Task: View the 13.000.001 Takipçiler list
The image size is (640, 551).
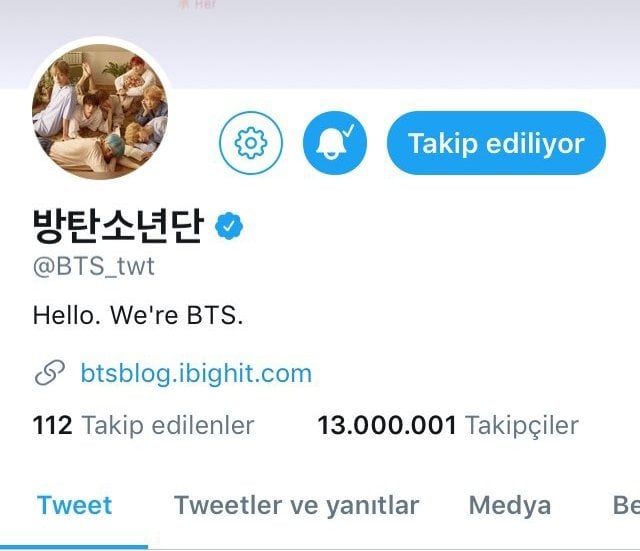Action: [448, 425]
